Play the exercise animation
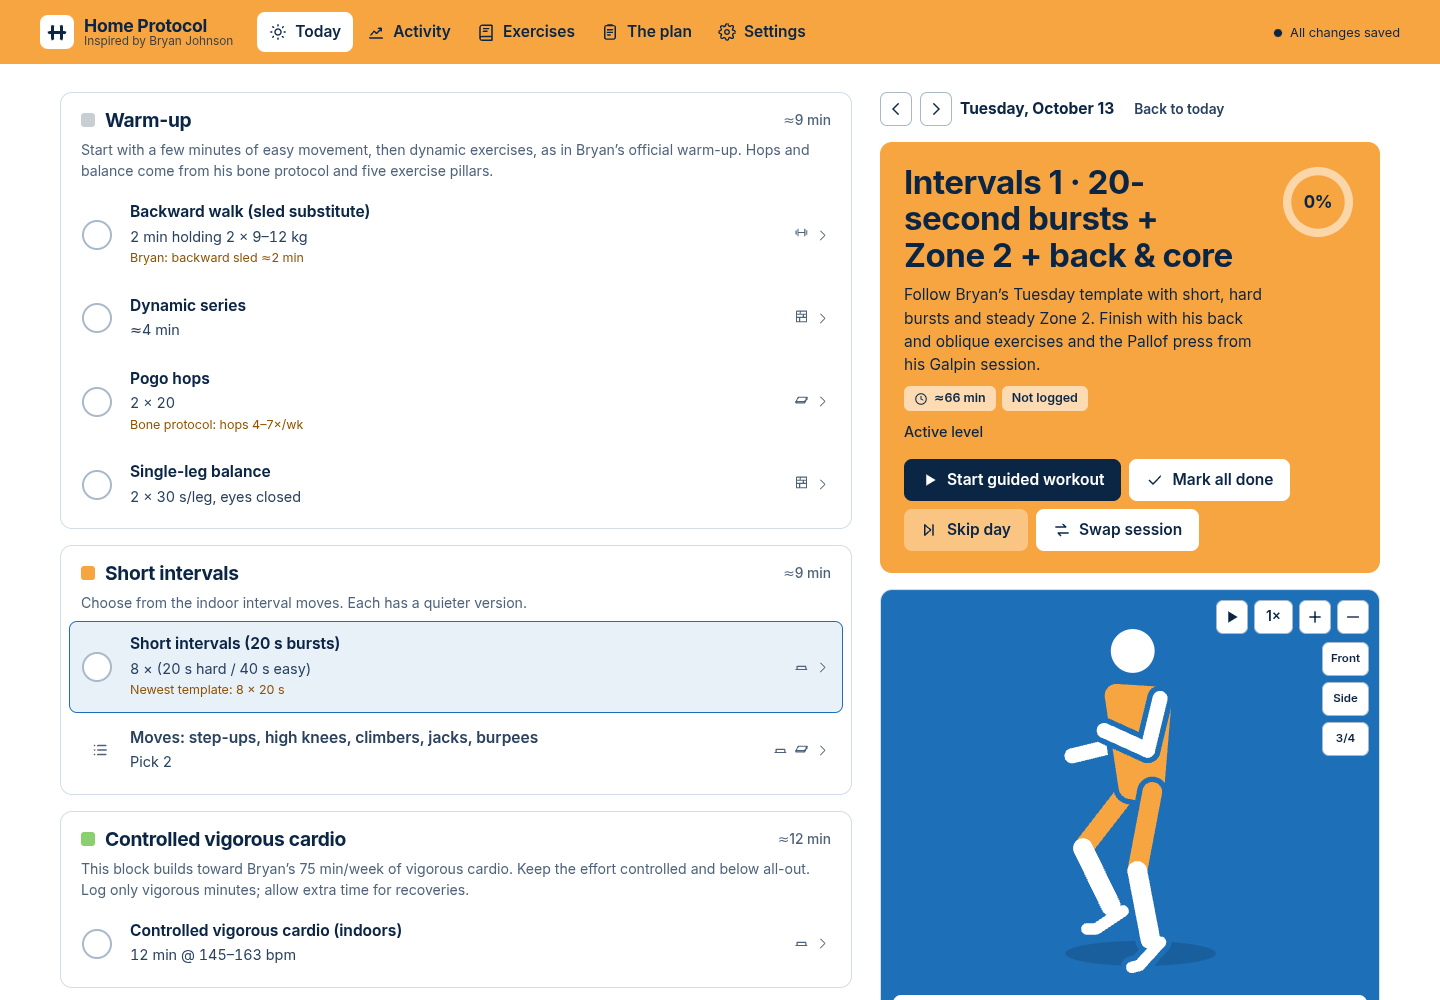Viewport: 1440px width, 1000px height. pos(1232,617)
